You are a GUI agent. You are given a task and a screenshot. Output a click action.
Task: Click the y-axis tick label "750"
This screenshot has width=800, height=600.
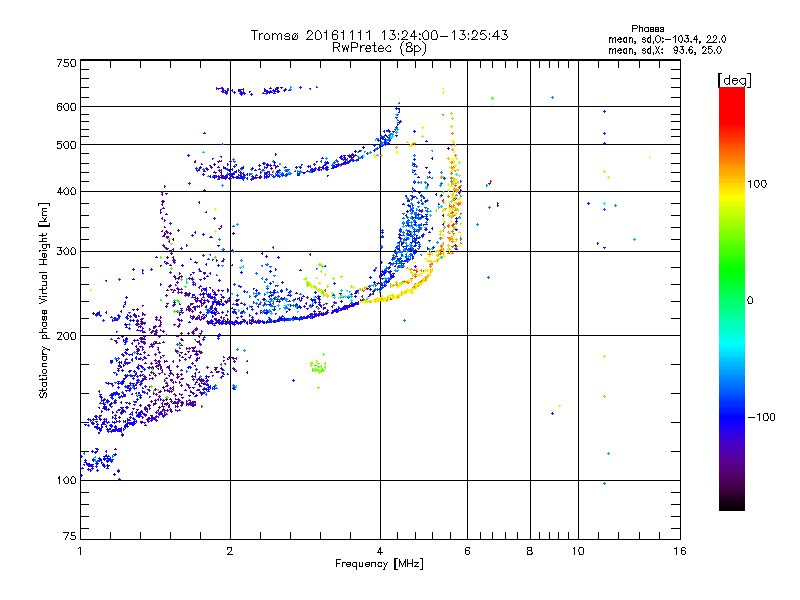pos(66,63)
